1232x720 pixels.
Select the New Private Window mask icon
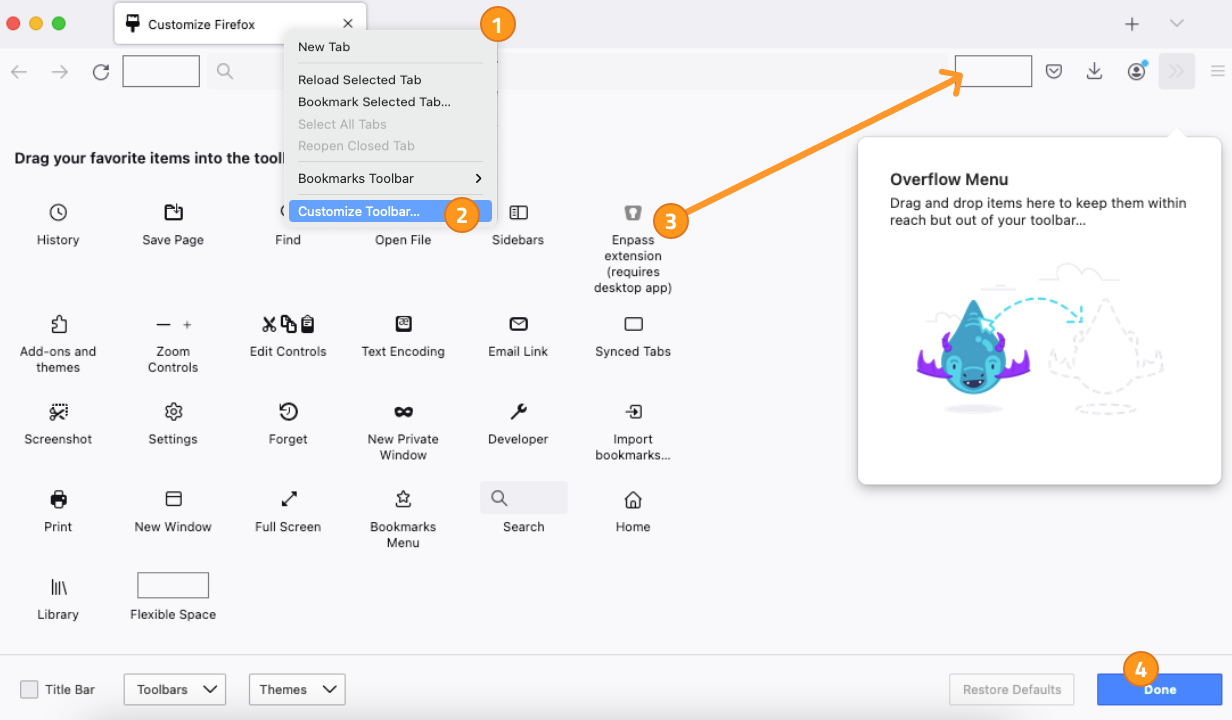[x=403, y=412]
